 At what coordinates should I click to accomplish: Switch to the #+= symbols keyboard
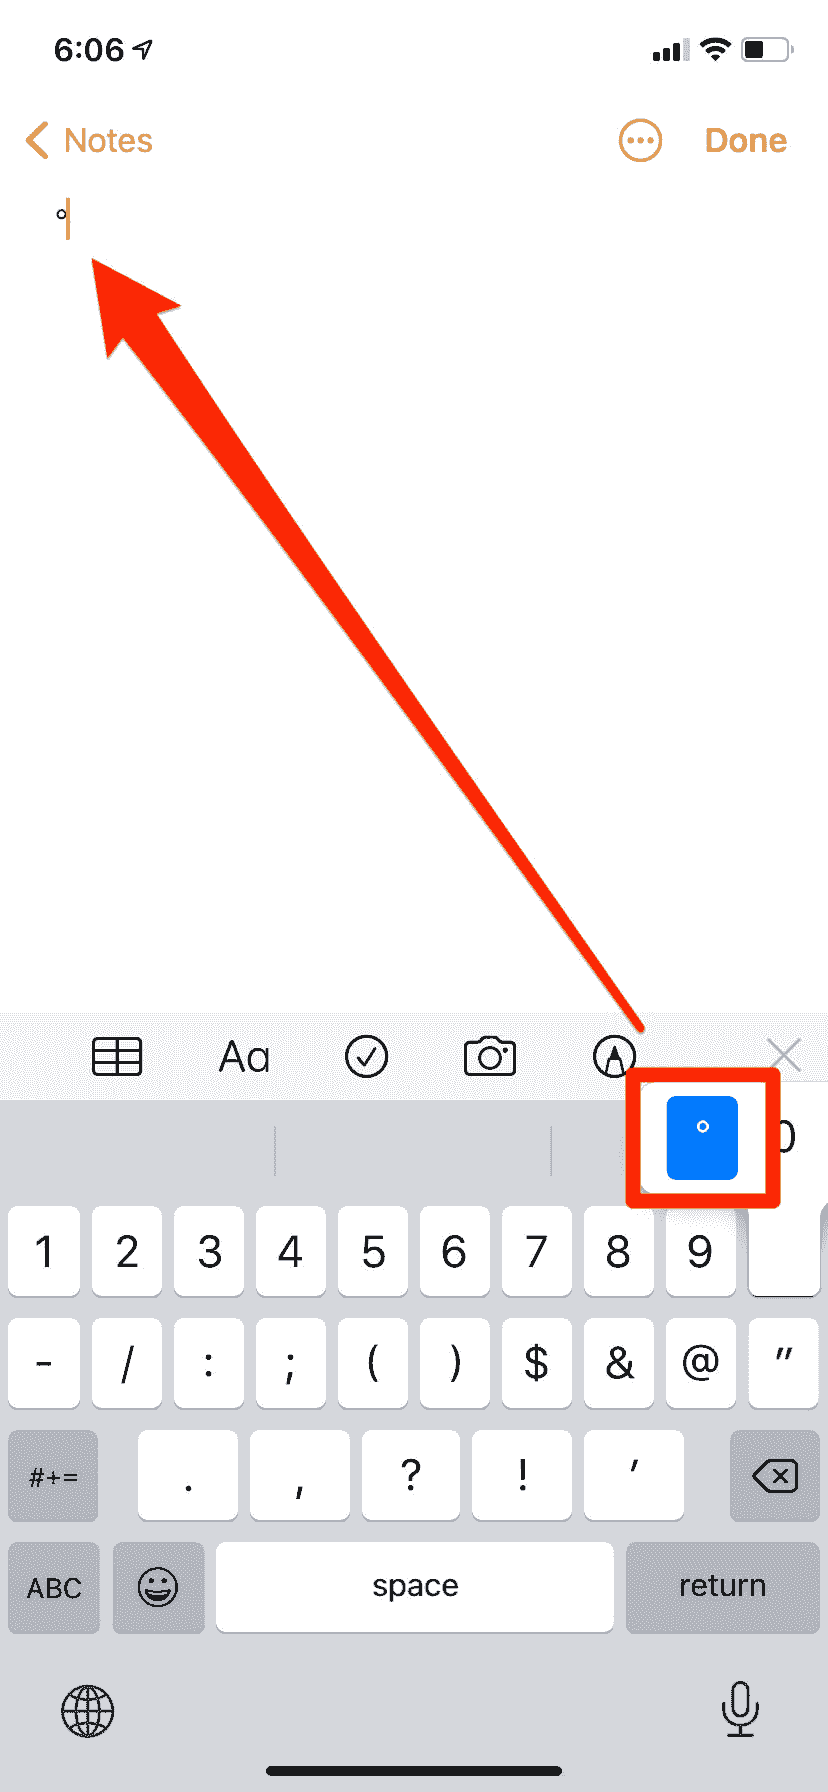[53, 1475]
